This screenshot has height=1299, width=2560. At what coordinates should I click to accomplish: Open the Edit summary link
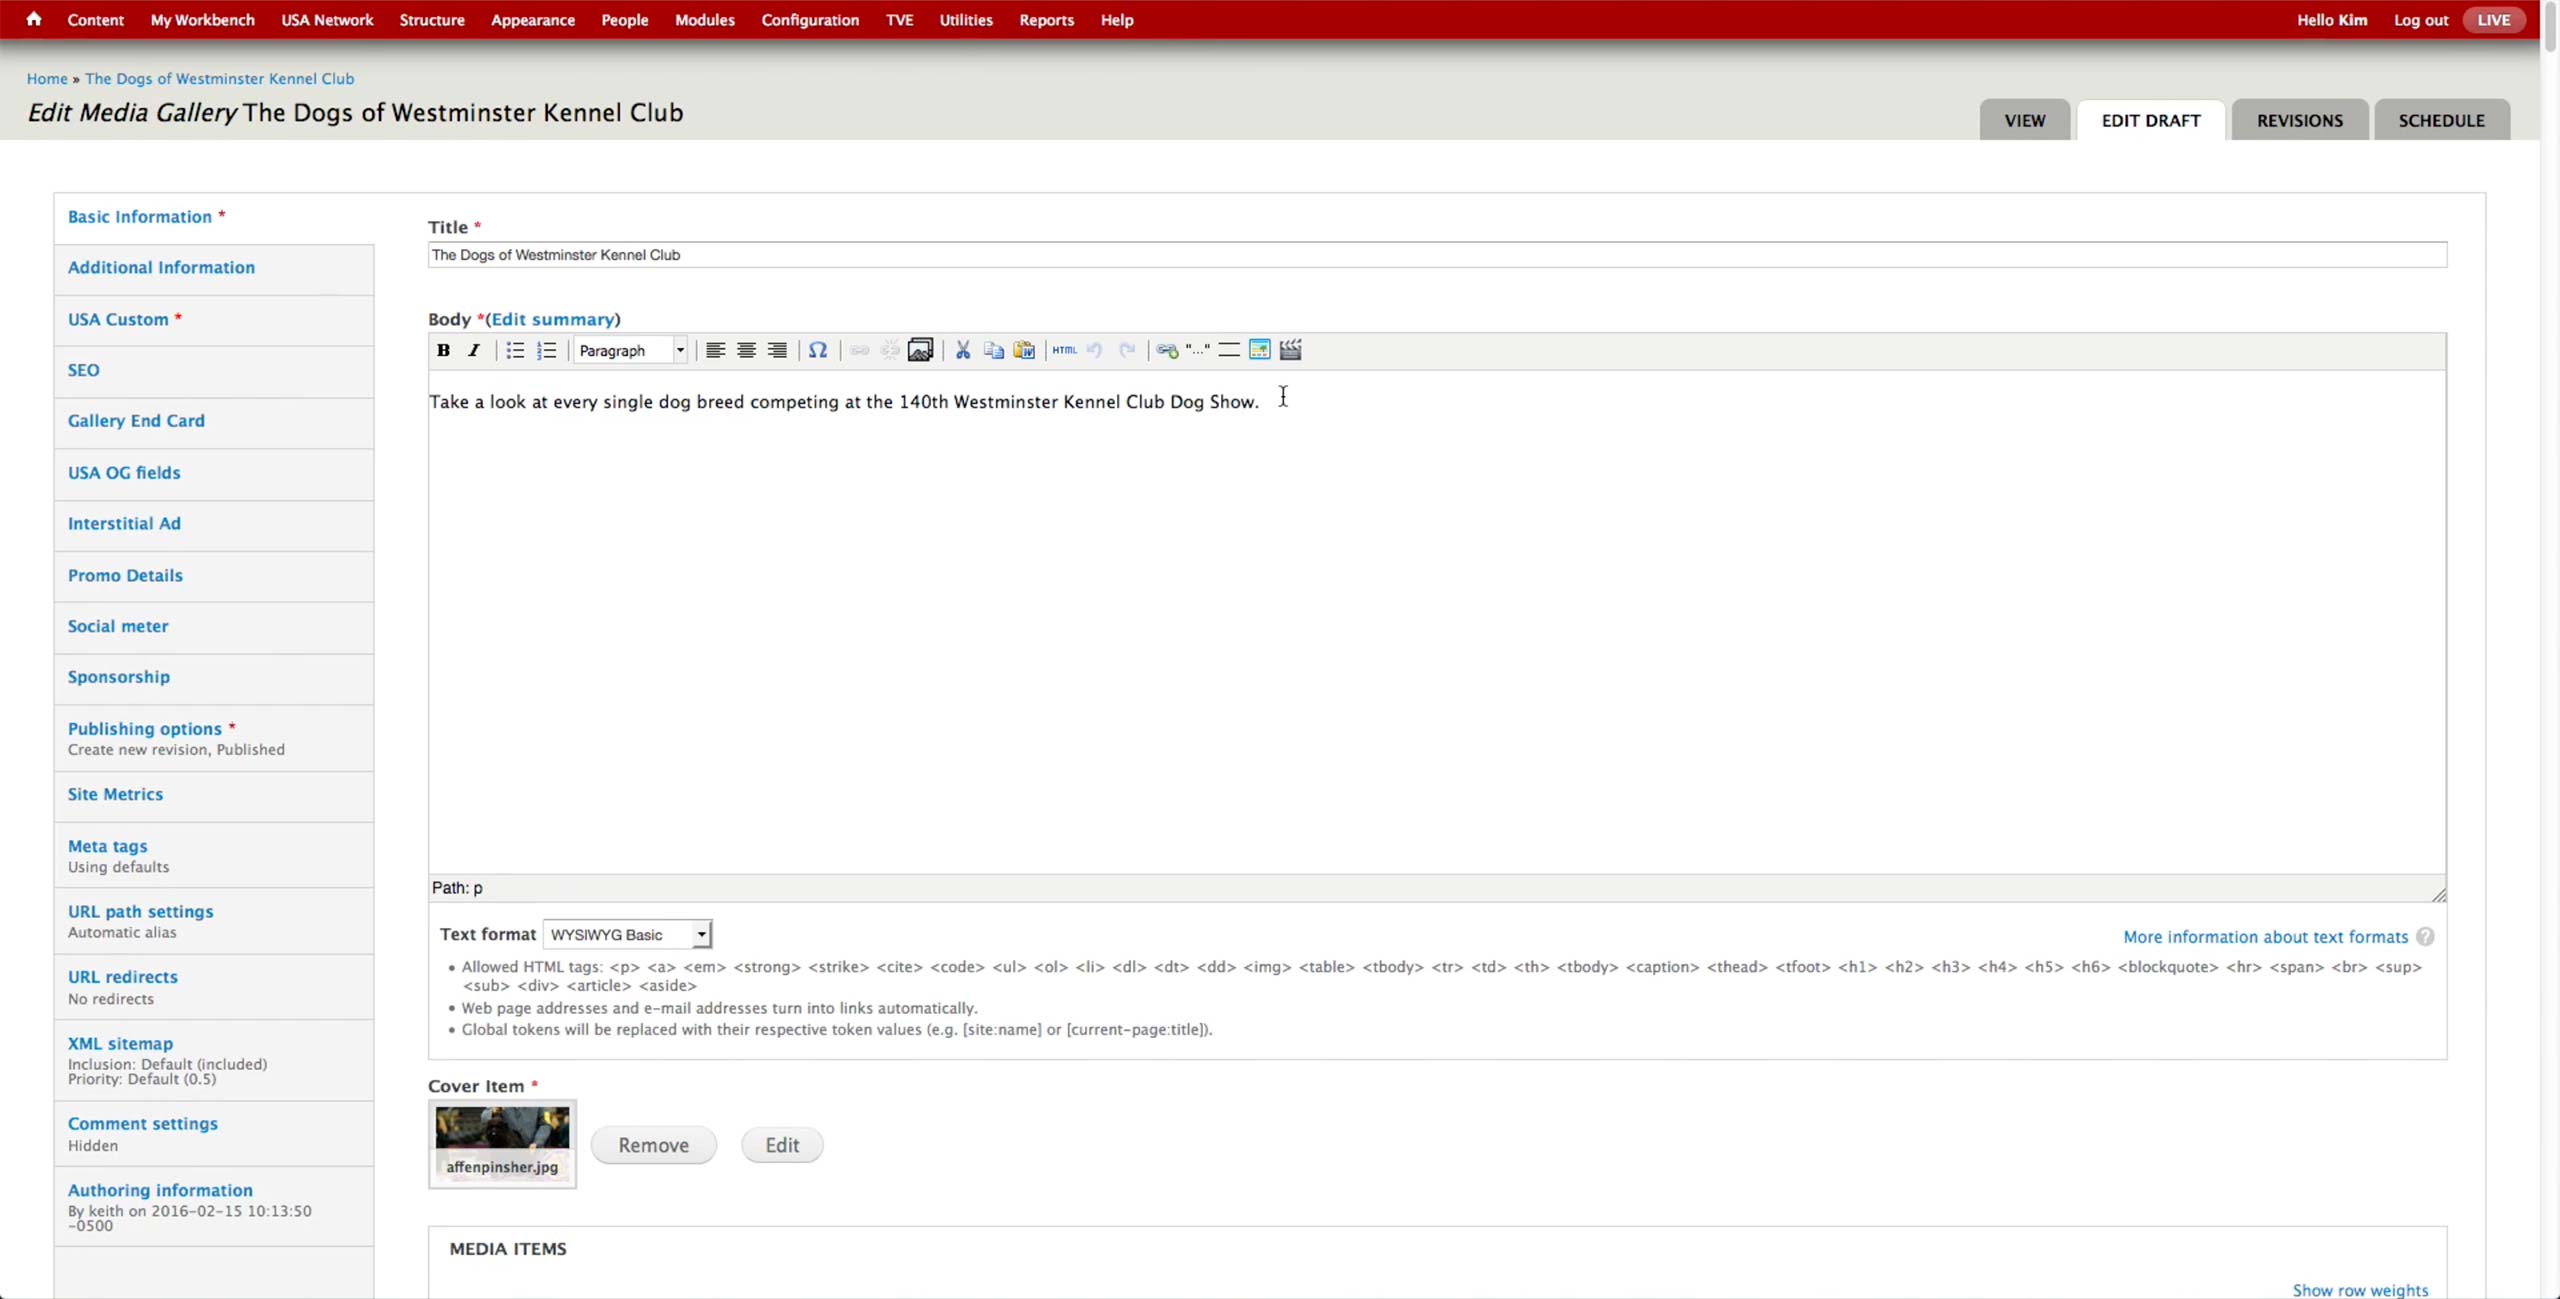pos(553,319)
